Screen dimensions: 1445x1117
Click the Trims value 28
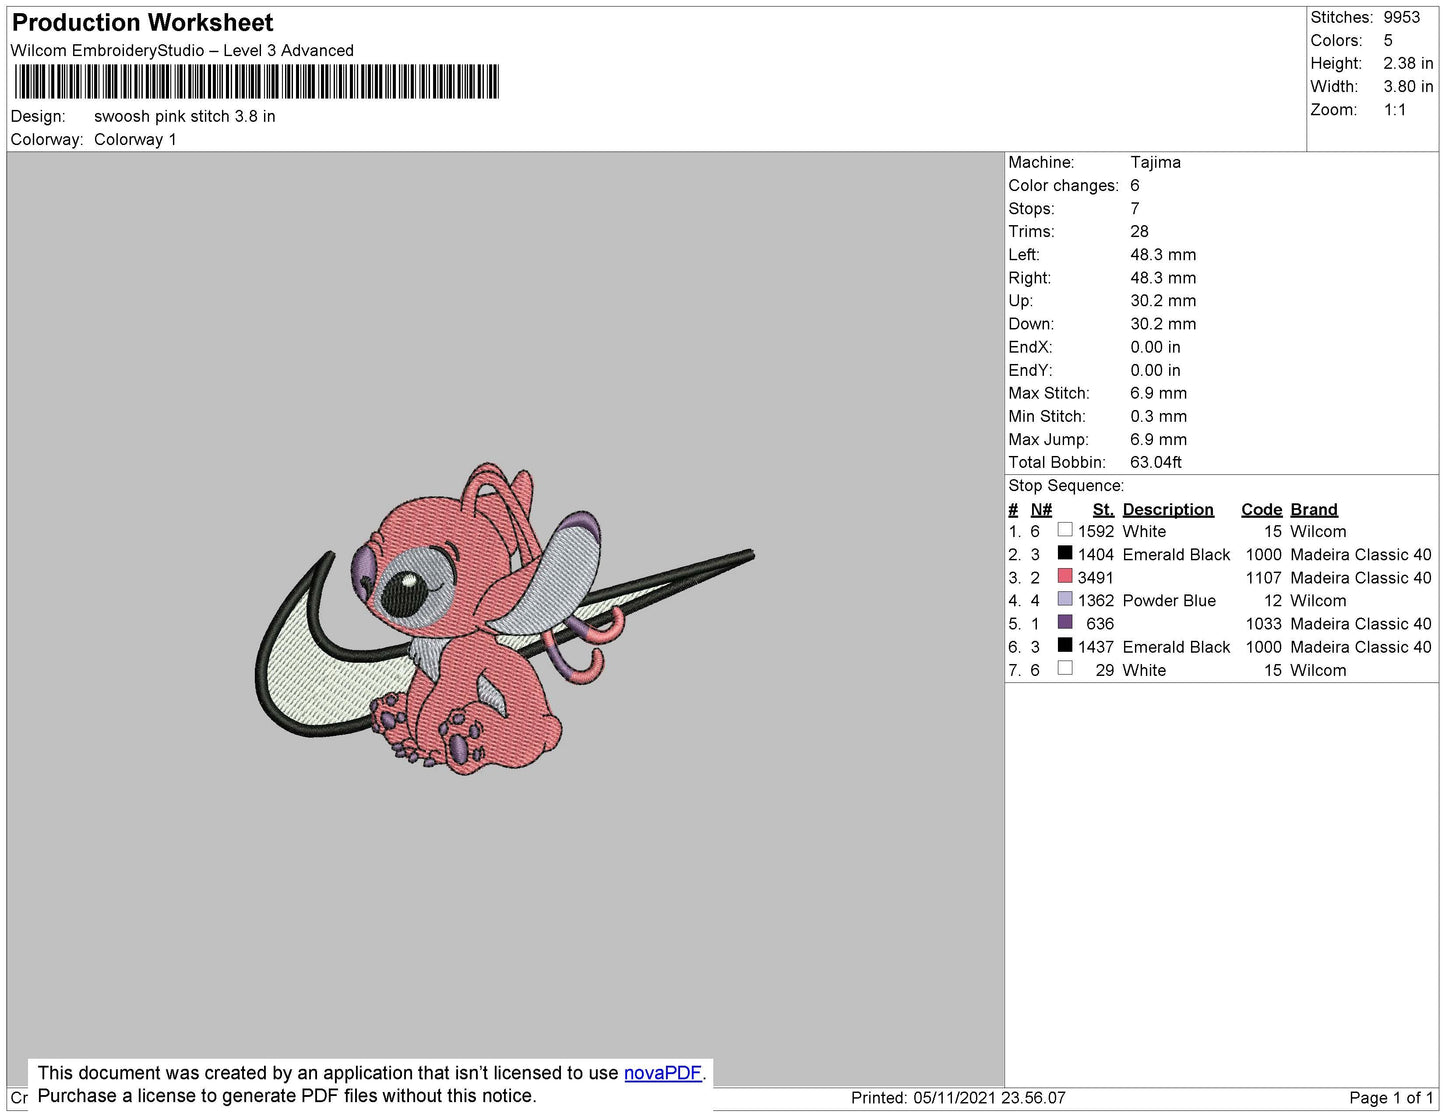pos(1139,231)
